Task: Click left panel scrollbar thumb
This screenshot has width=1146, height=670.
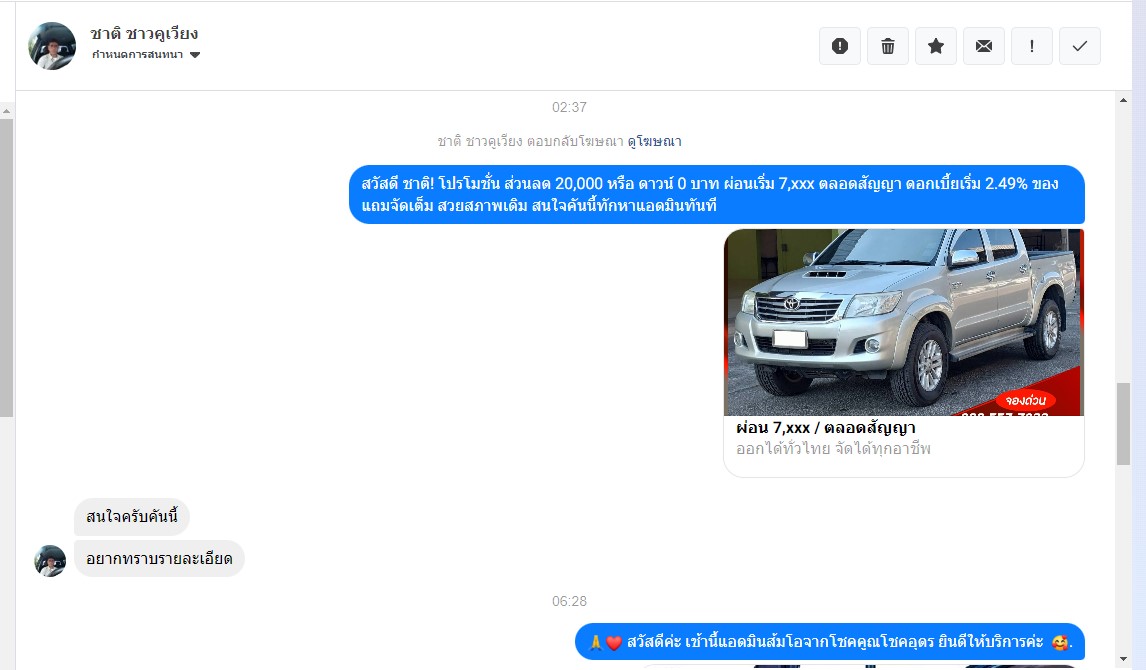Action: click(7, 267)
